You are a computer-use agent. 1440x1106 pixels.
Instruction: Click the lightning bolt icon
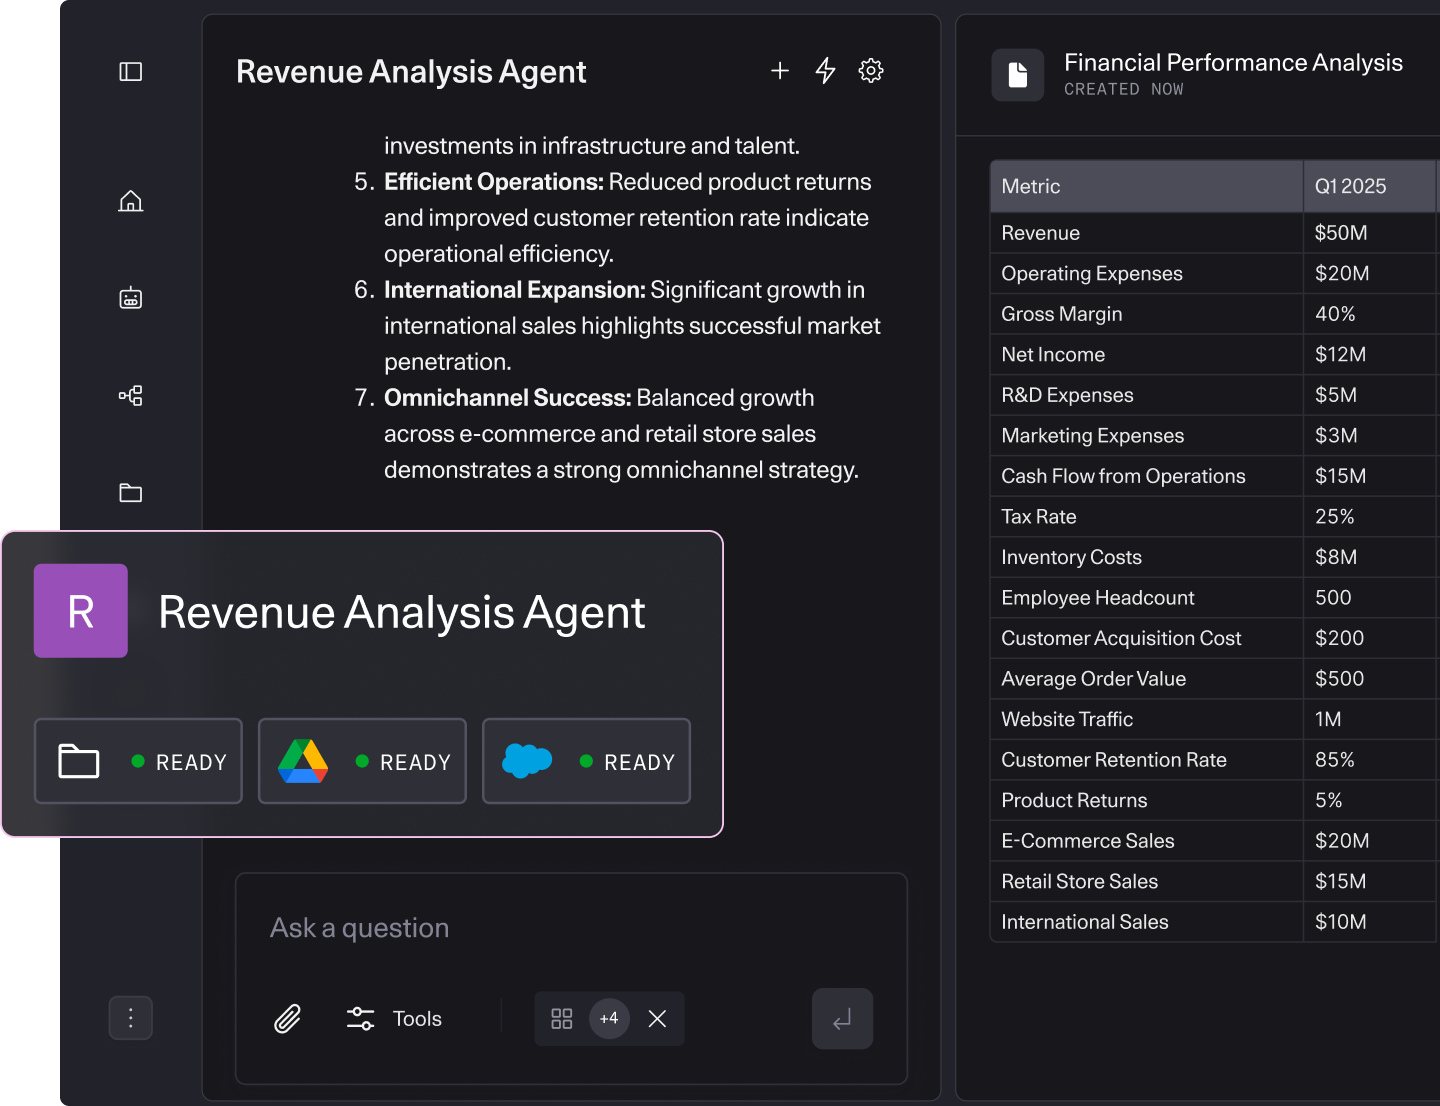tap(825, 71)
